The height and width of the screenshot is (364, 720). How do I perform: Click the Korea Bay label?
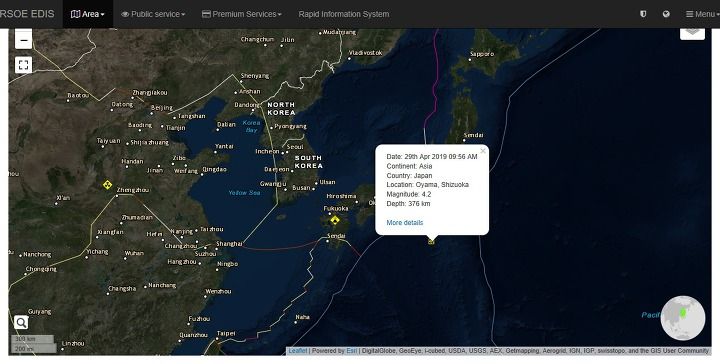tap(251, 126)
